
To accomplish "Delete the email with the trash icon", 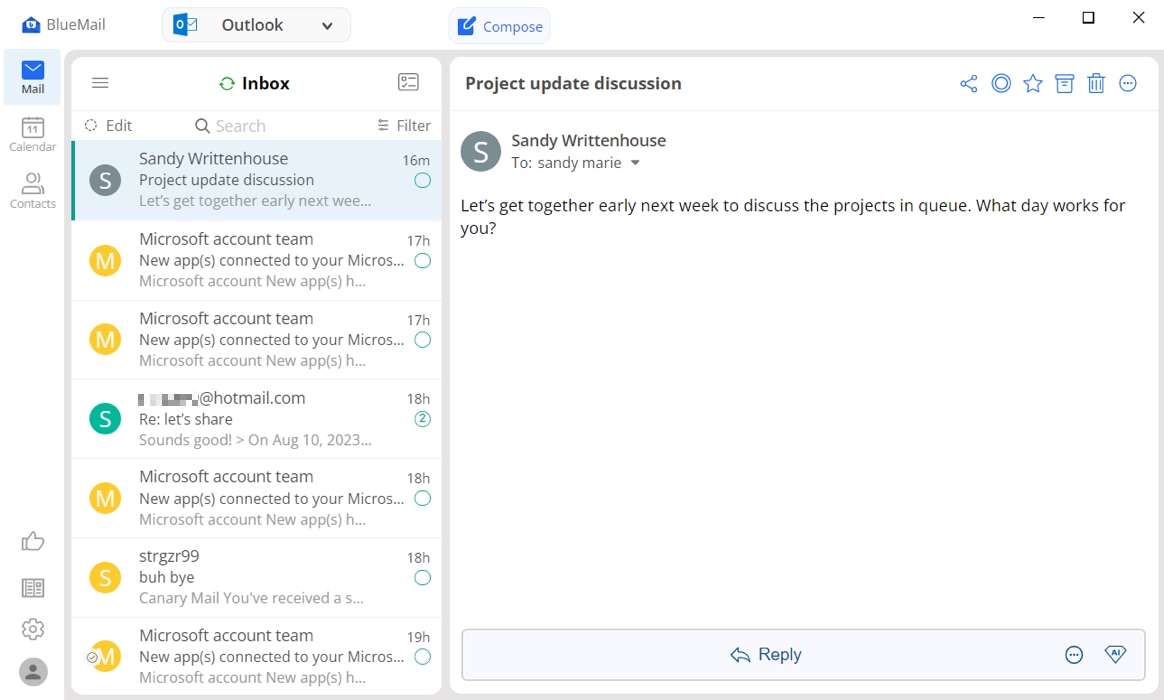I will click(1096, 84).
